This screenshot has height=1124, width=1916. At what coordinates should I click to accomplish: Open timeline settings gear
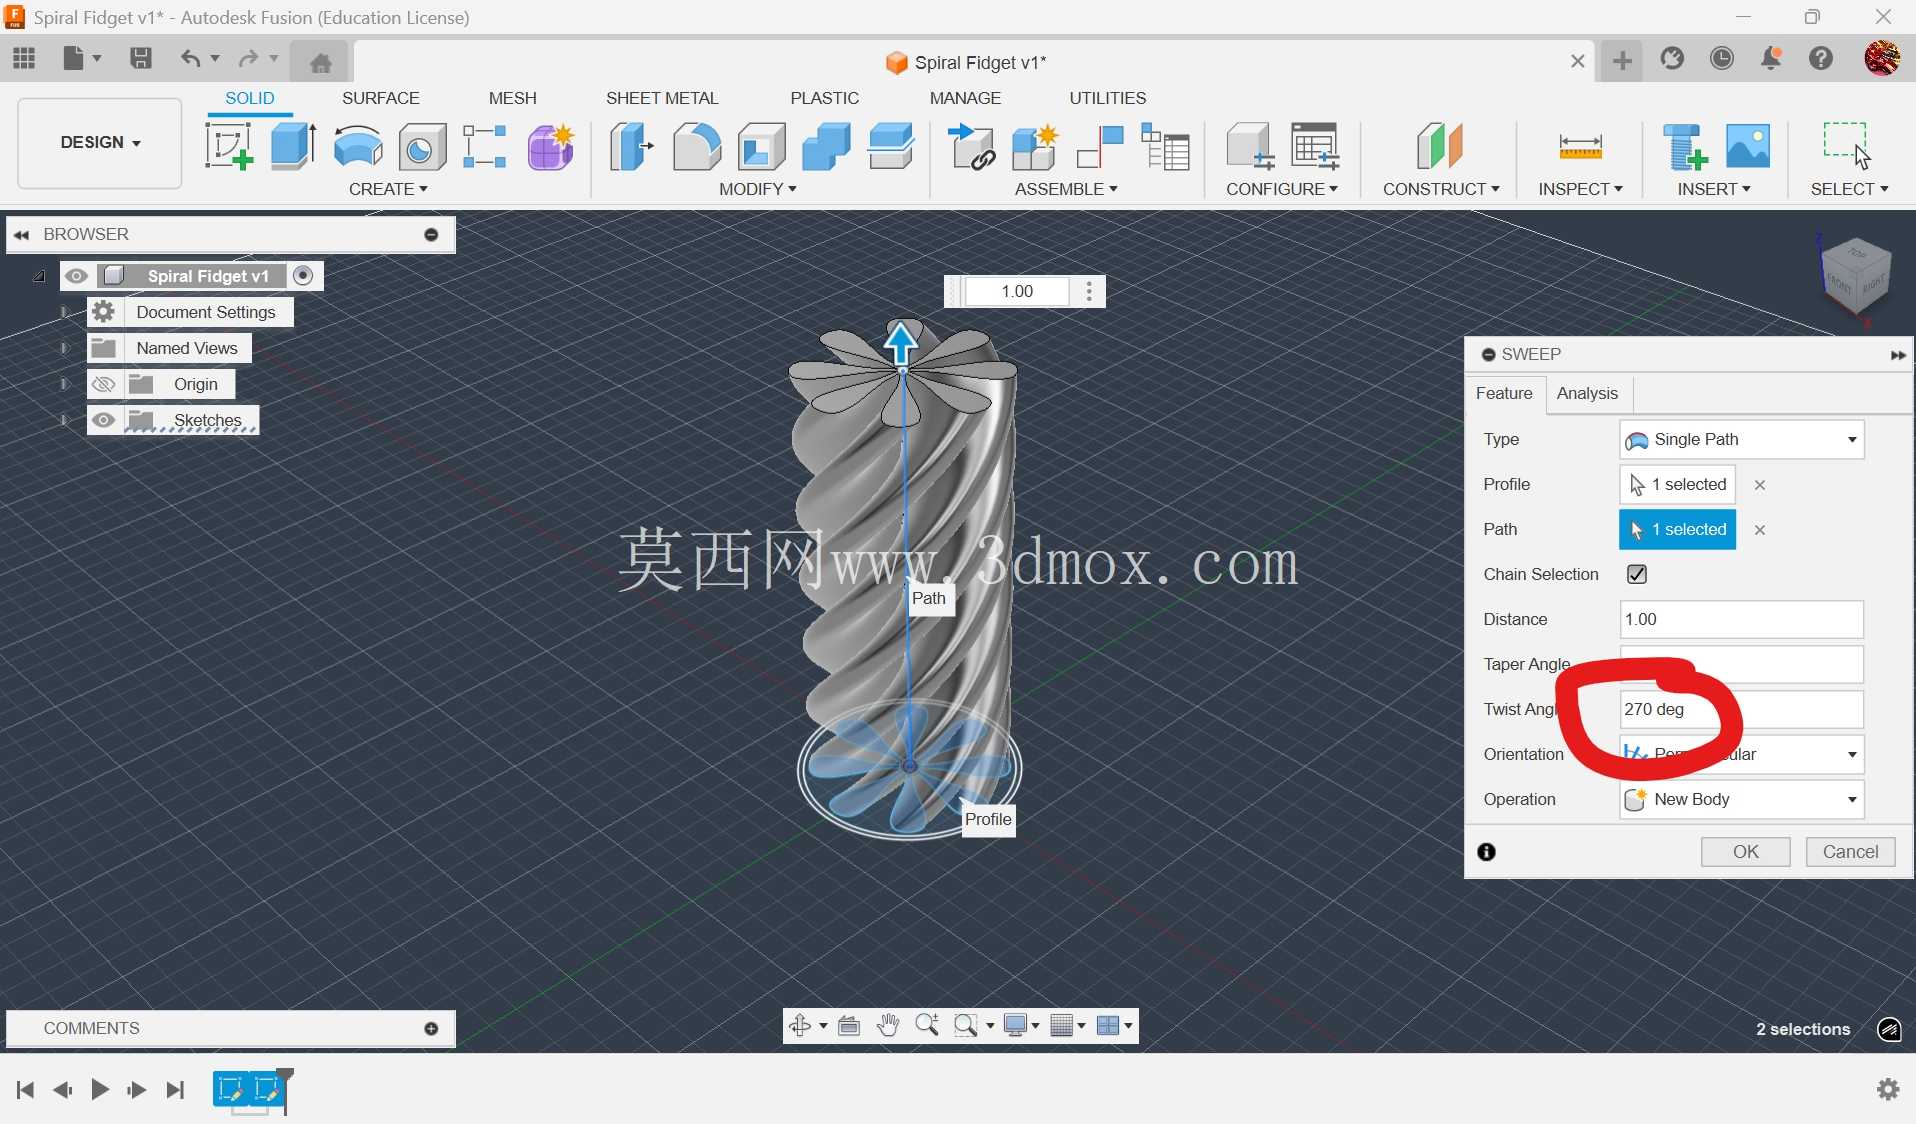(1888, 1089)
